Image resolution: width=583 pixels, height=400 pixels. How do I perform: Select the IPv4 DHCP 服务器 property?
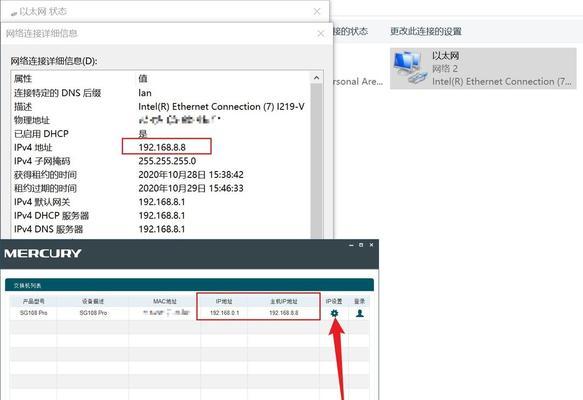click(x=51, y=216)
